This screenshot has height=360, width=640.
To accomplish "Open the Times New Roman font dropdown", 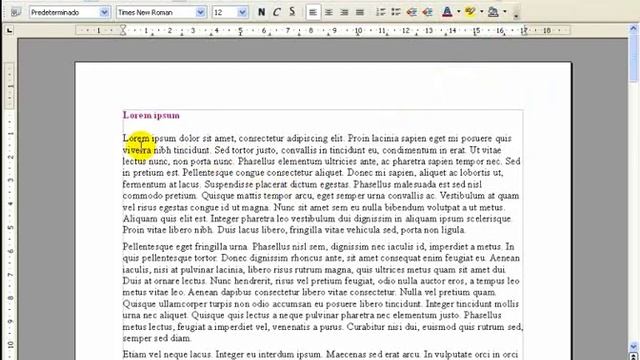I will [x=200, y=12].
